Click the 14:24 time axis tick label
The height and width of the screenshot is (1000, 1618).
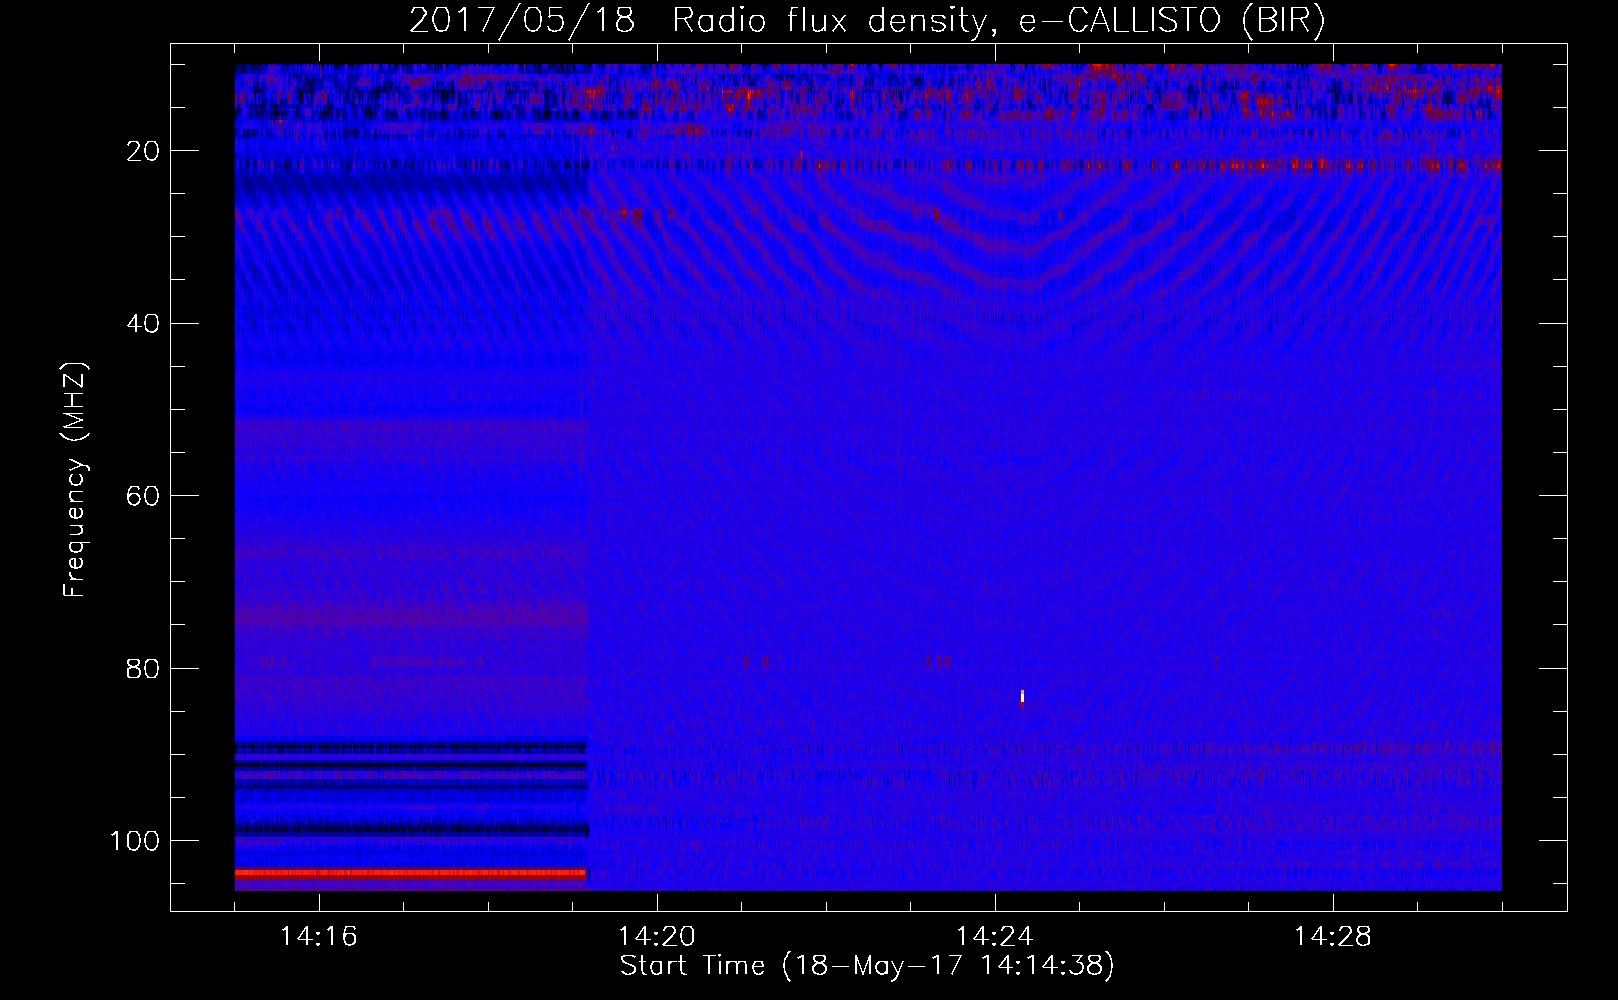coord(995,937)
